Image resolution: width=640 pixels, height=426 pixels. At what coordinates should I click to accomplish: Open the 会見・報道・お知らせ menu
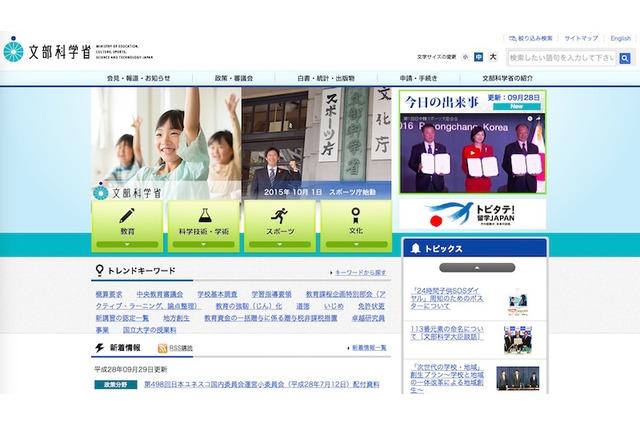138,78
